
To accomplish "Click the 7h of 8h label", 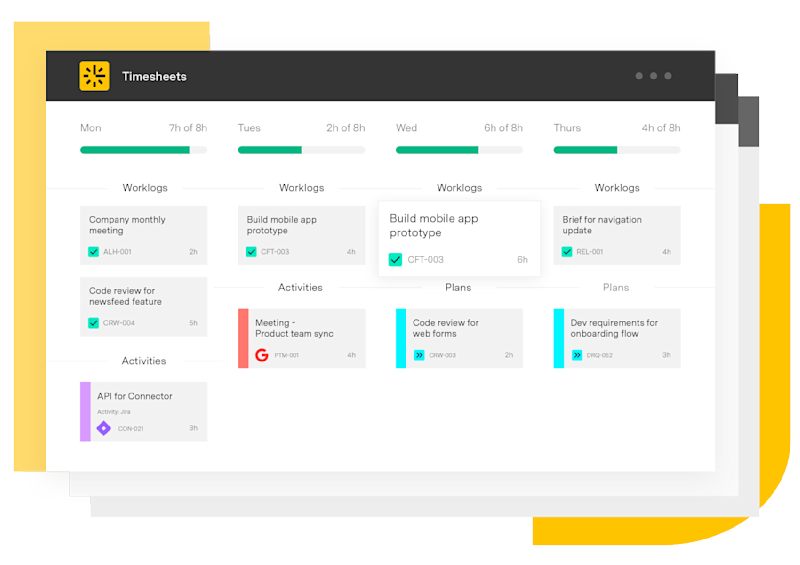I will point(188,128).
